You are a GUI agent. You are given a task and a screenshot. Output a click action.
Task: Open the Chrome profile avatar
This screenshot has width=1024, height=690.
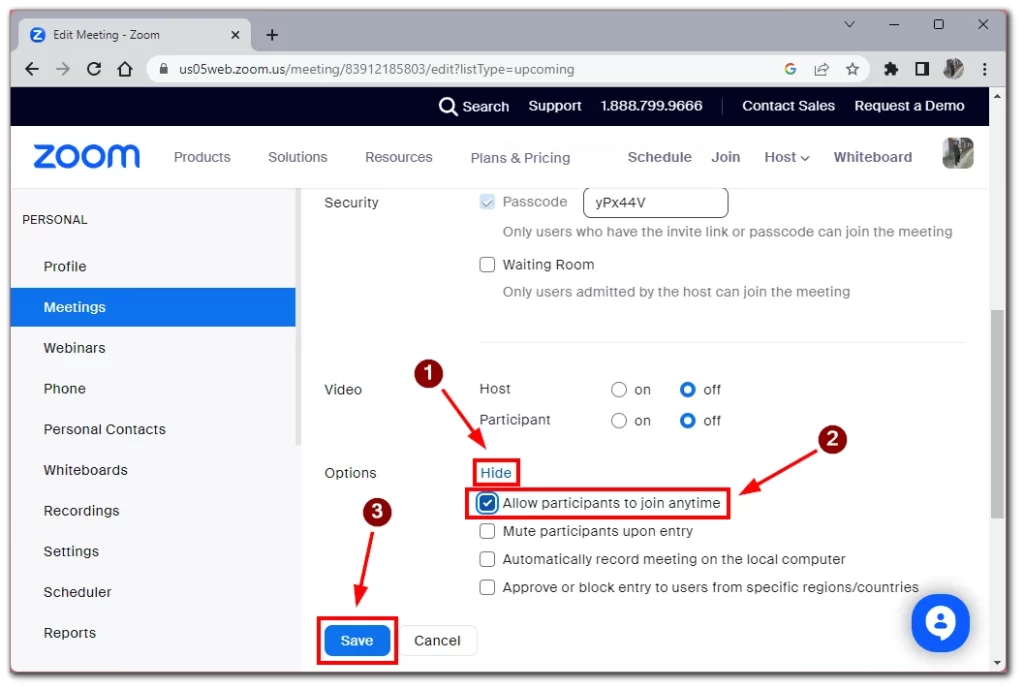(x=953, y=69)
